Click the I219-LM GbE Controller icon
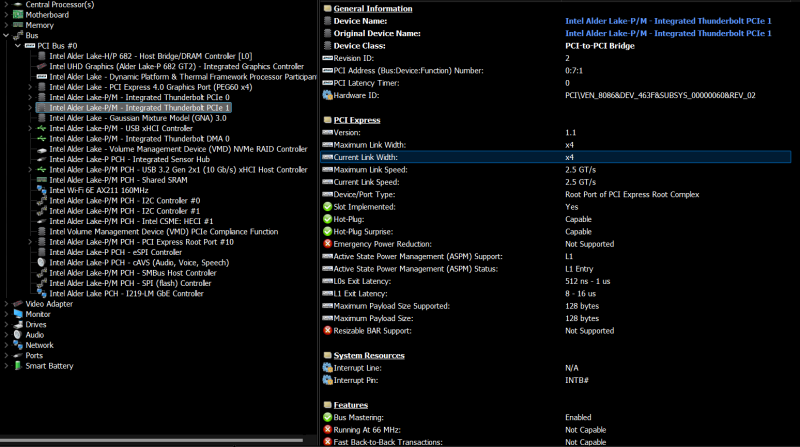The image size is (800, 447). (x=42, y=293)
